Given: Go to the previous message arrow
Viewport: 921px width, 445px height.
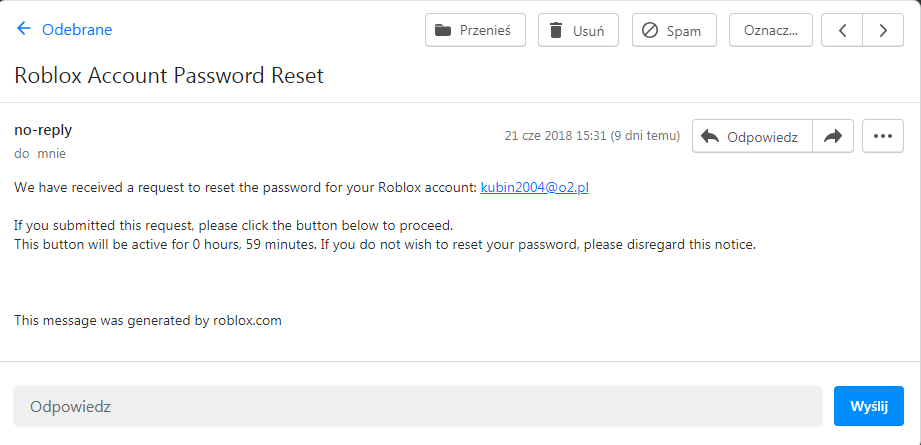Looking at the screenshot, I should coord(842,30).
